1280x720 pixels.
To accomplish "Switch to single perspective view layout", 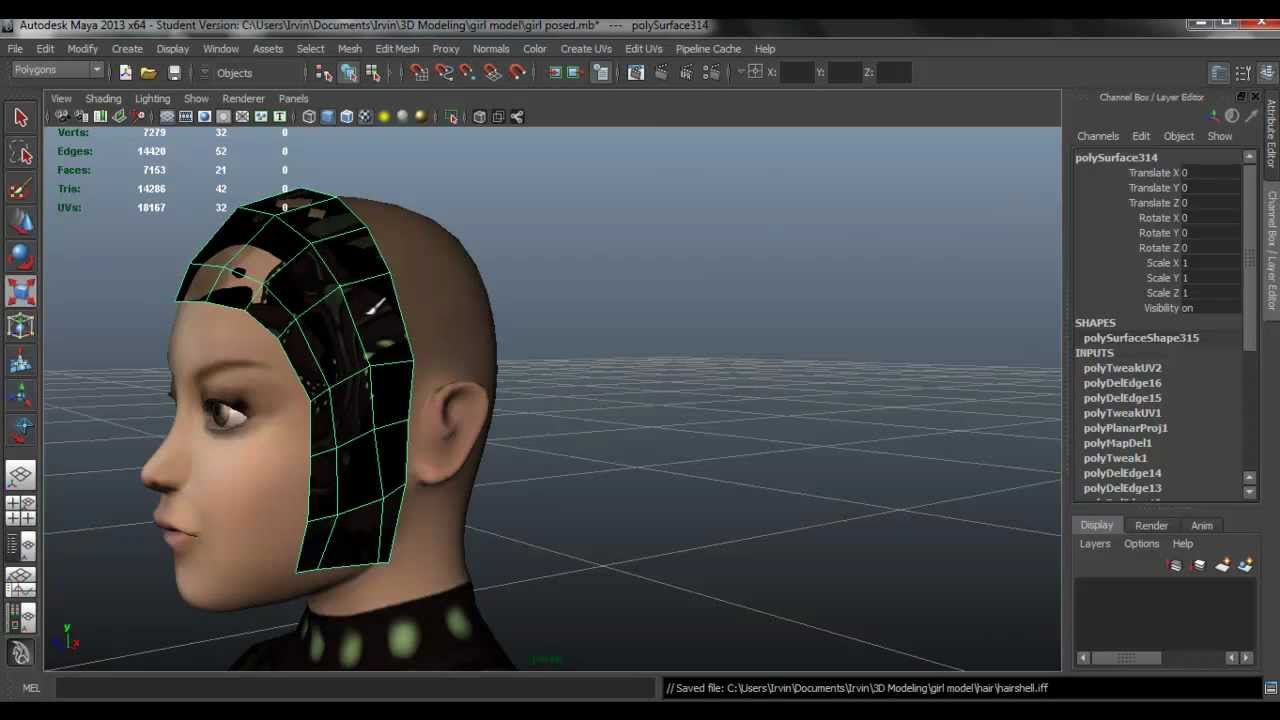I will [x=21, y=475].
